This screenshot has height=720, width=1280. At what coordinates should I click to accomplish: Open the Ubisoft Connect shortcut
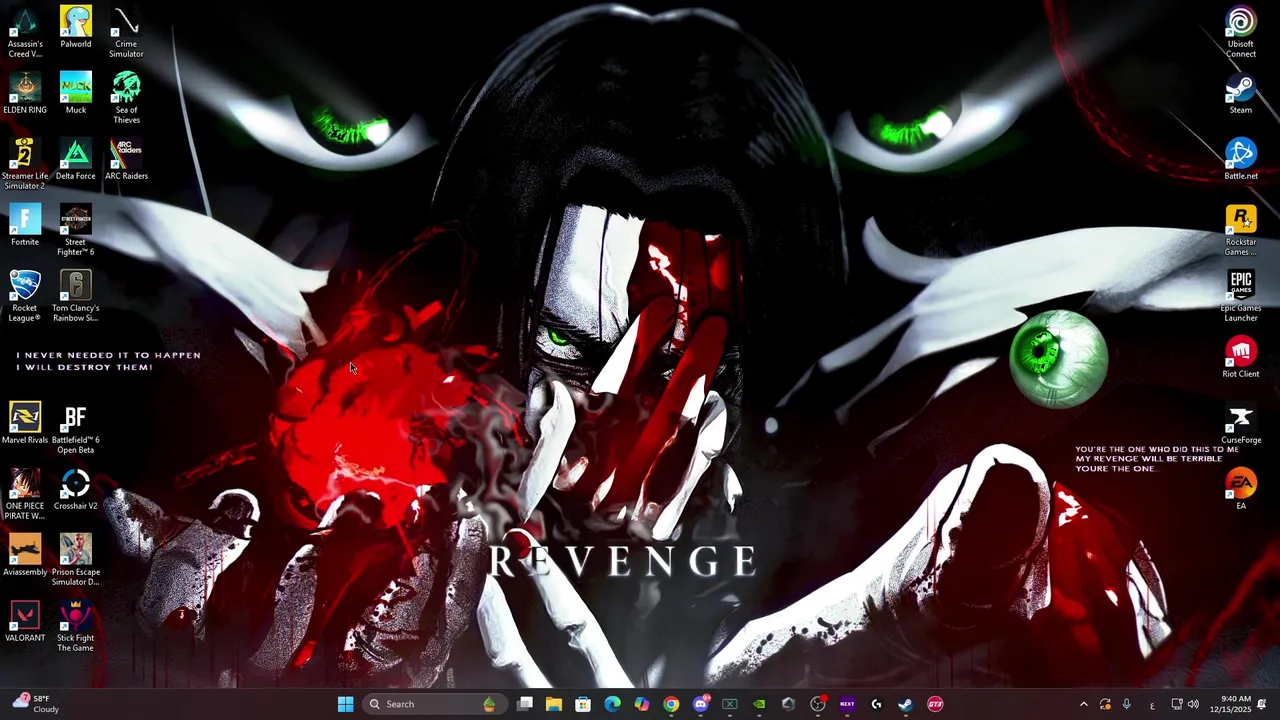coord(1241,32)
